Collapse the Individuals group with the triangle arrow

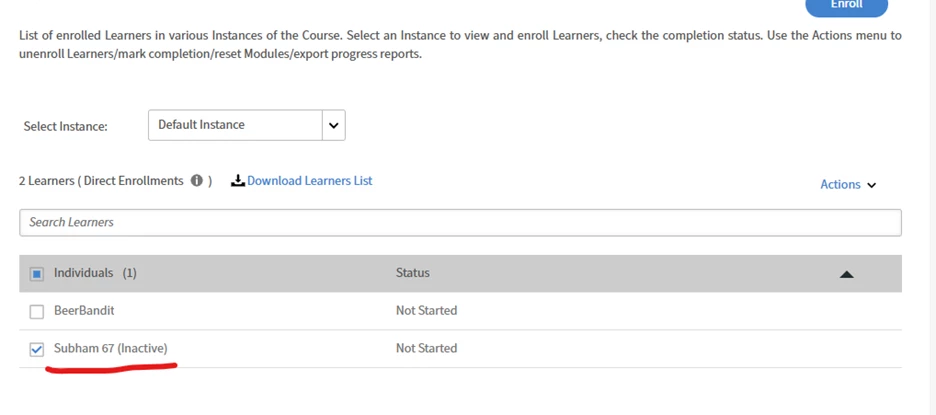point(847,274)
